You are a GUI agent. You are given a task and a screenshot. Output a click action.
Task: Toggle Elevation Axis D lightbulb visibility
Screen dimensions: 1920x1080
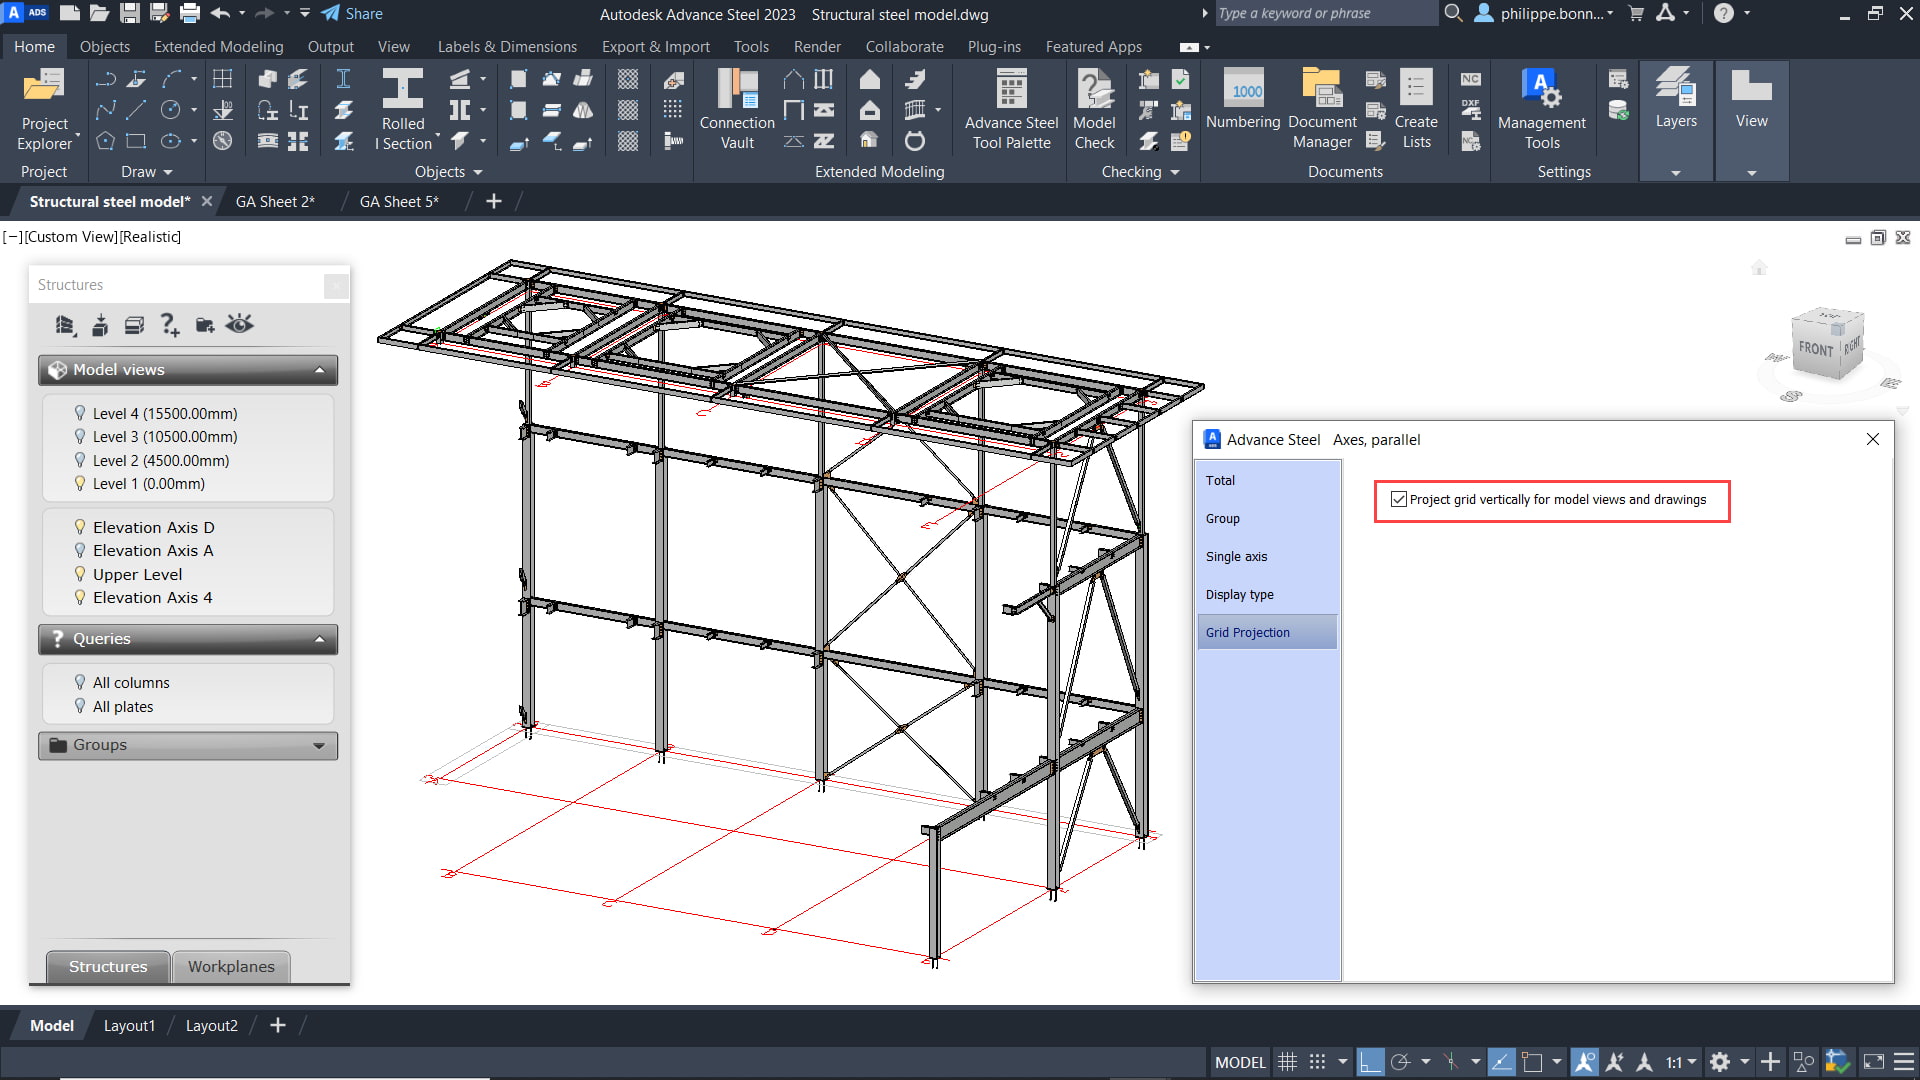[x=80, y=527]
